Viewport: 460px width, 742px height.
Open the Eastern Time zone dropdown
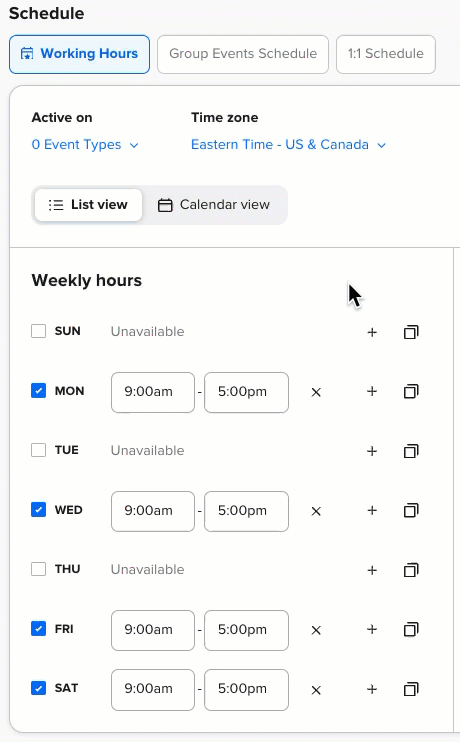(x=288, y=145)
